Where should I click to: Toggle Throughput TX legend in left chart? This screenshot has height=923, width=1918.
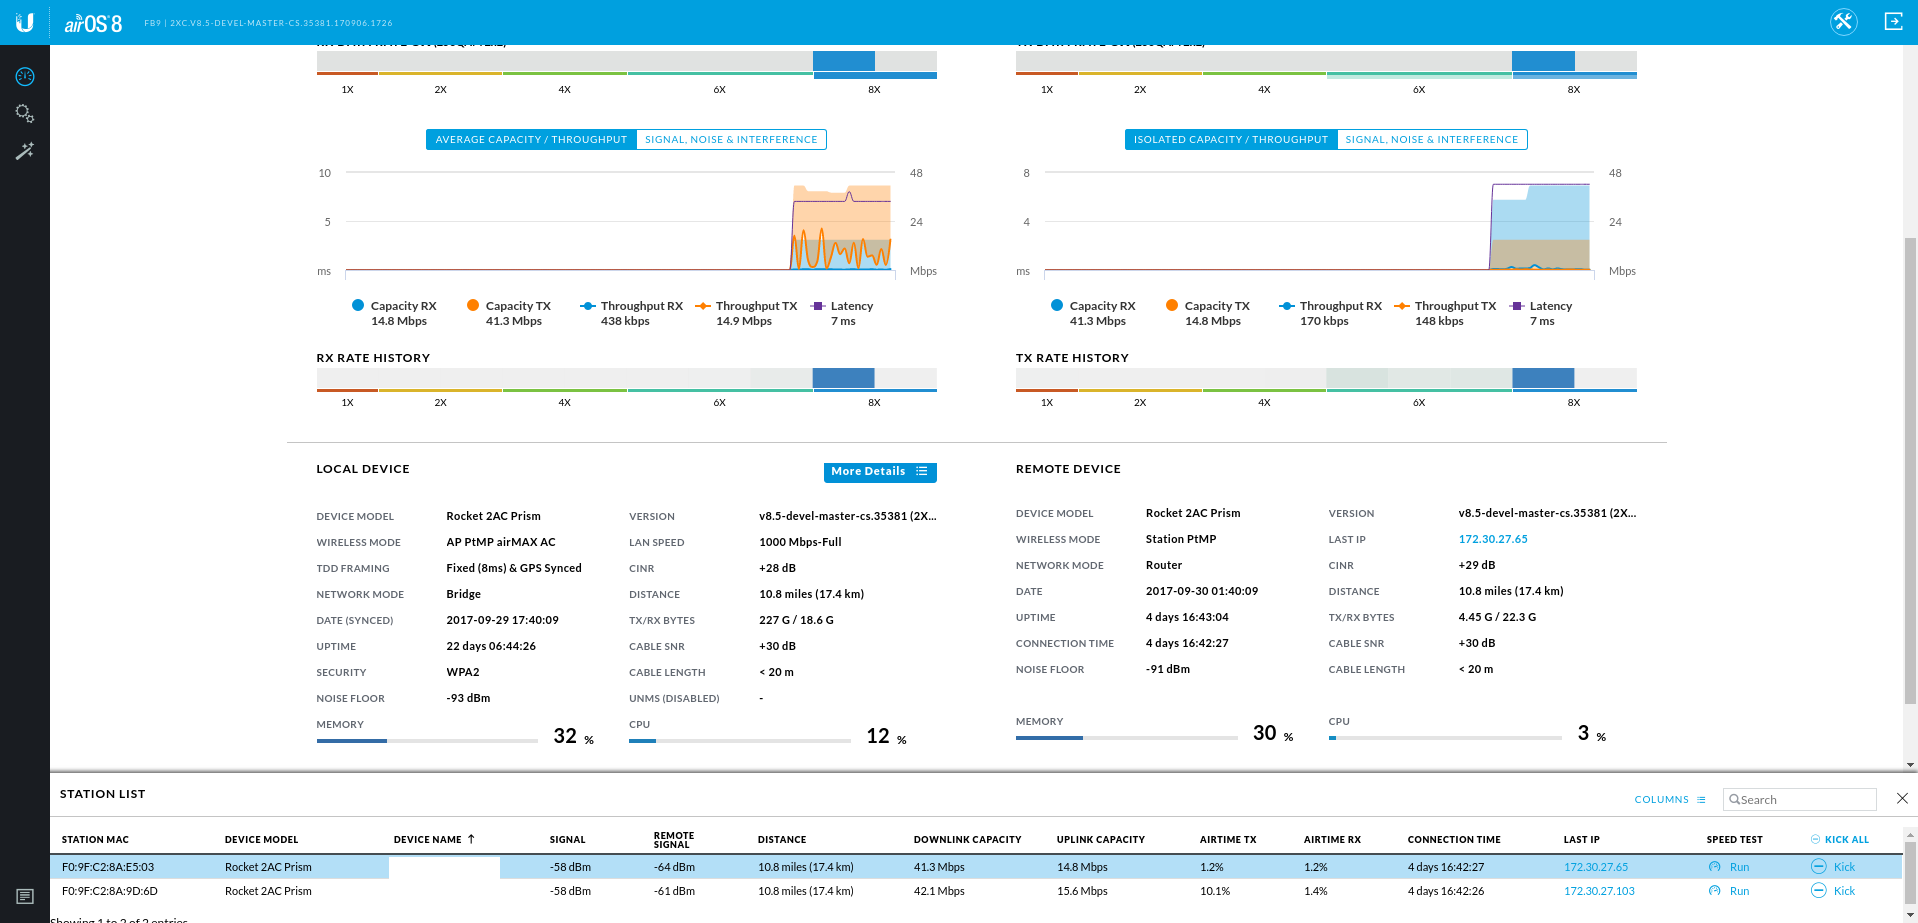click(x=746, y=307)
